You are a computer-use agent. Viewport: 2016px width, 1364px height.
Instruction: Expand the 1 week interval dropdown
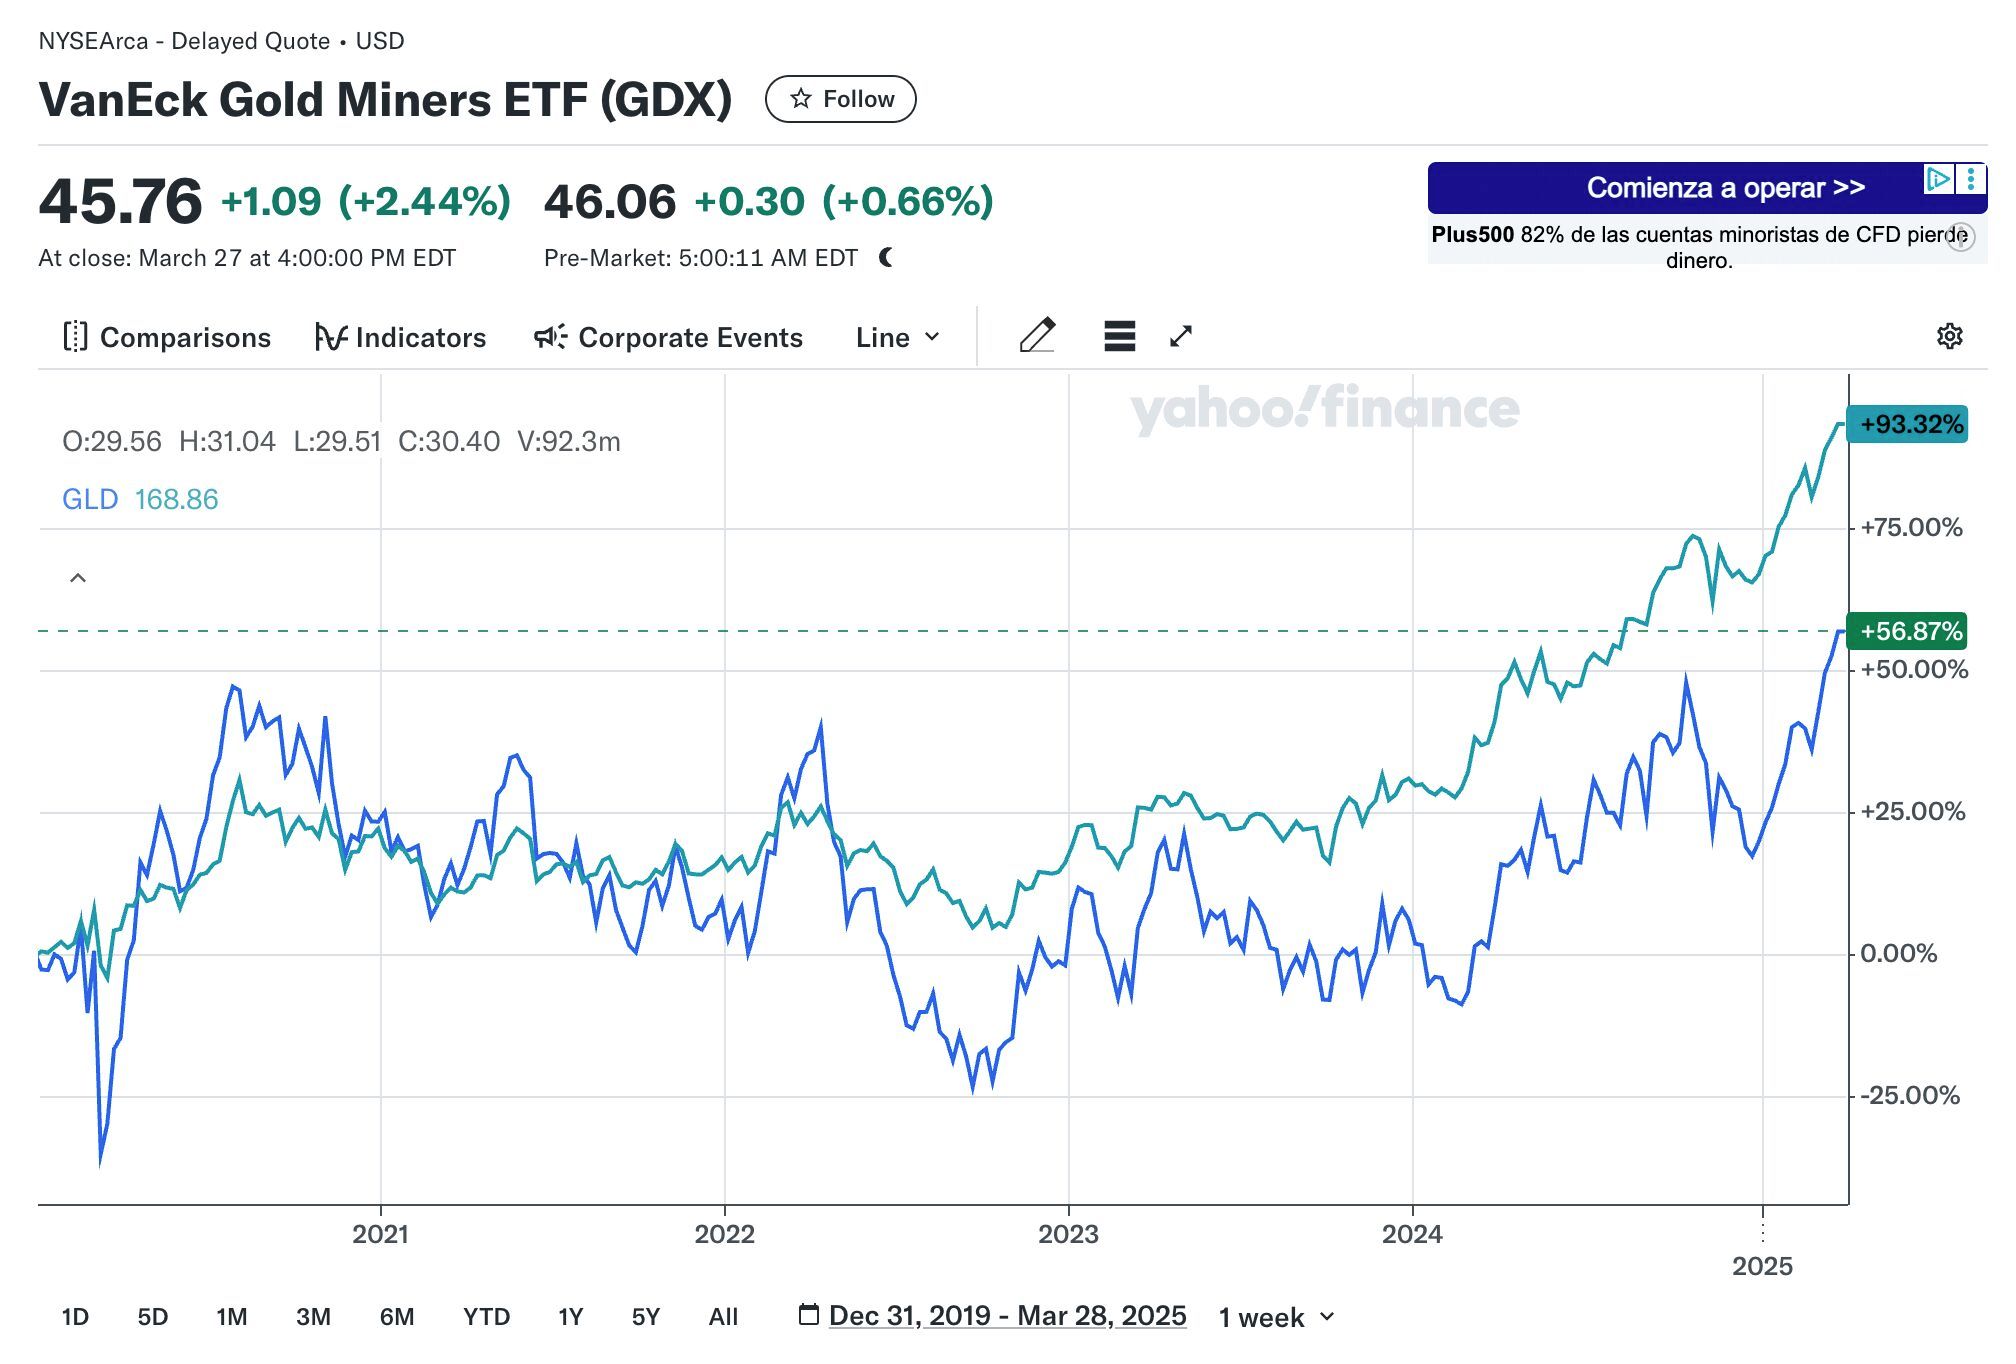tap(1276, 1317)
